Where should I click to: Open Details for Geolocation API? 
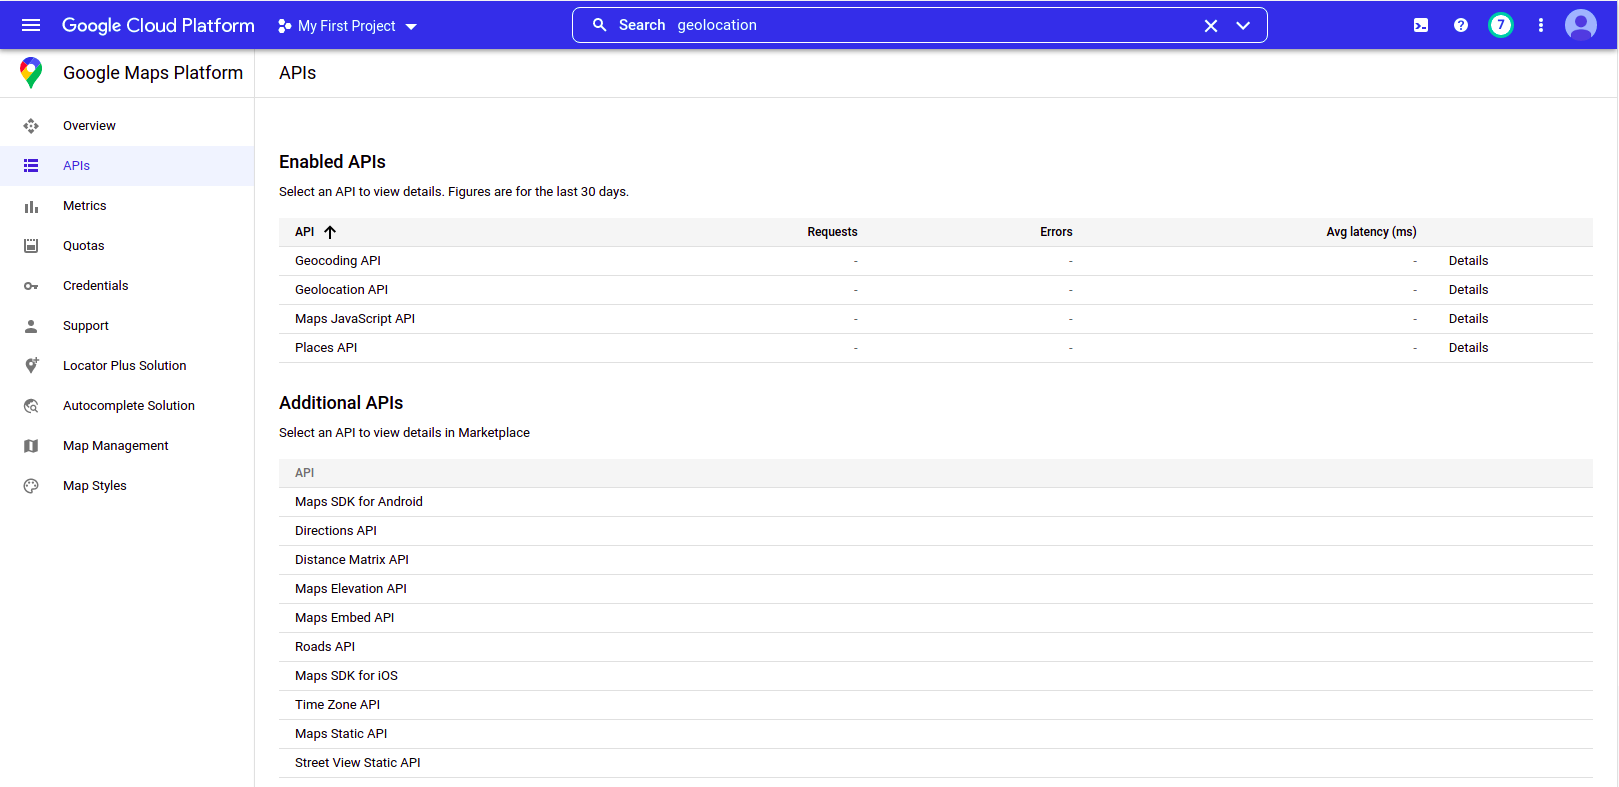[1468, 290]
